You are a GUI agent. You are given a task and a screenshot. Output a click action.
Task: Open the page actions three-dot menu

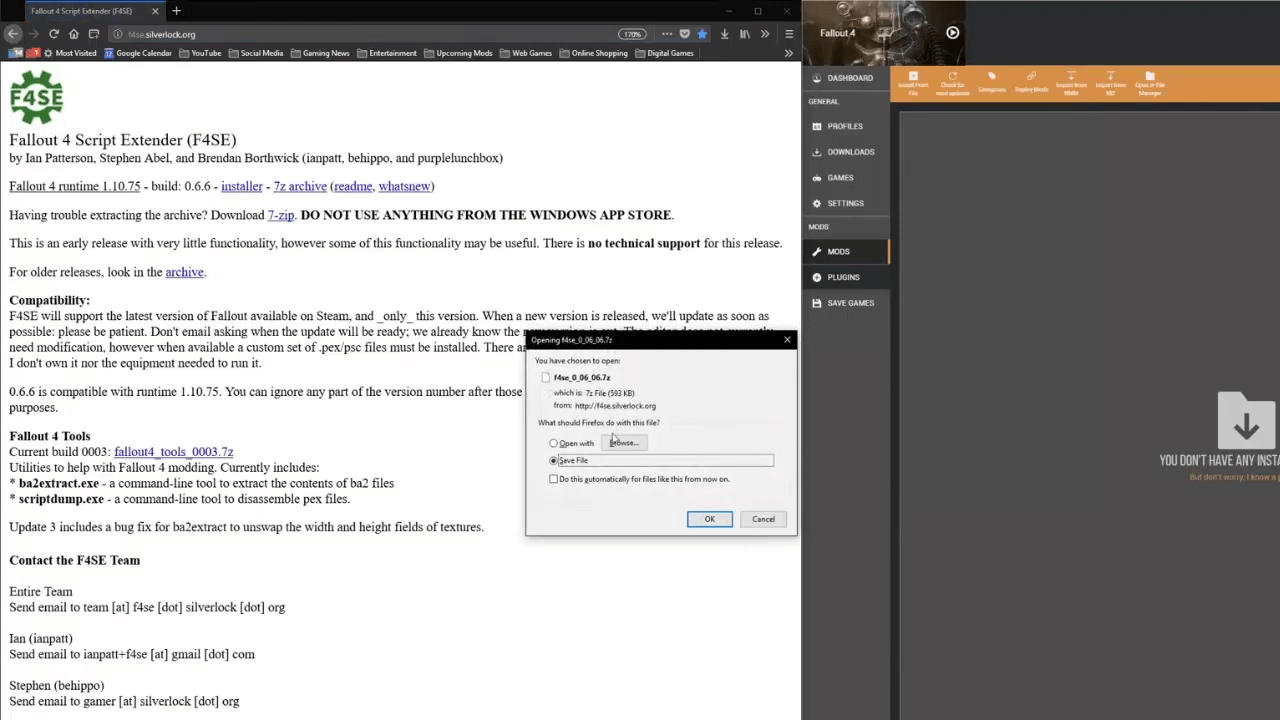click(x=666, y=34)
